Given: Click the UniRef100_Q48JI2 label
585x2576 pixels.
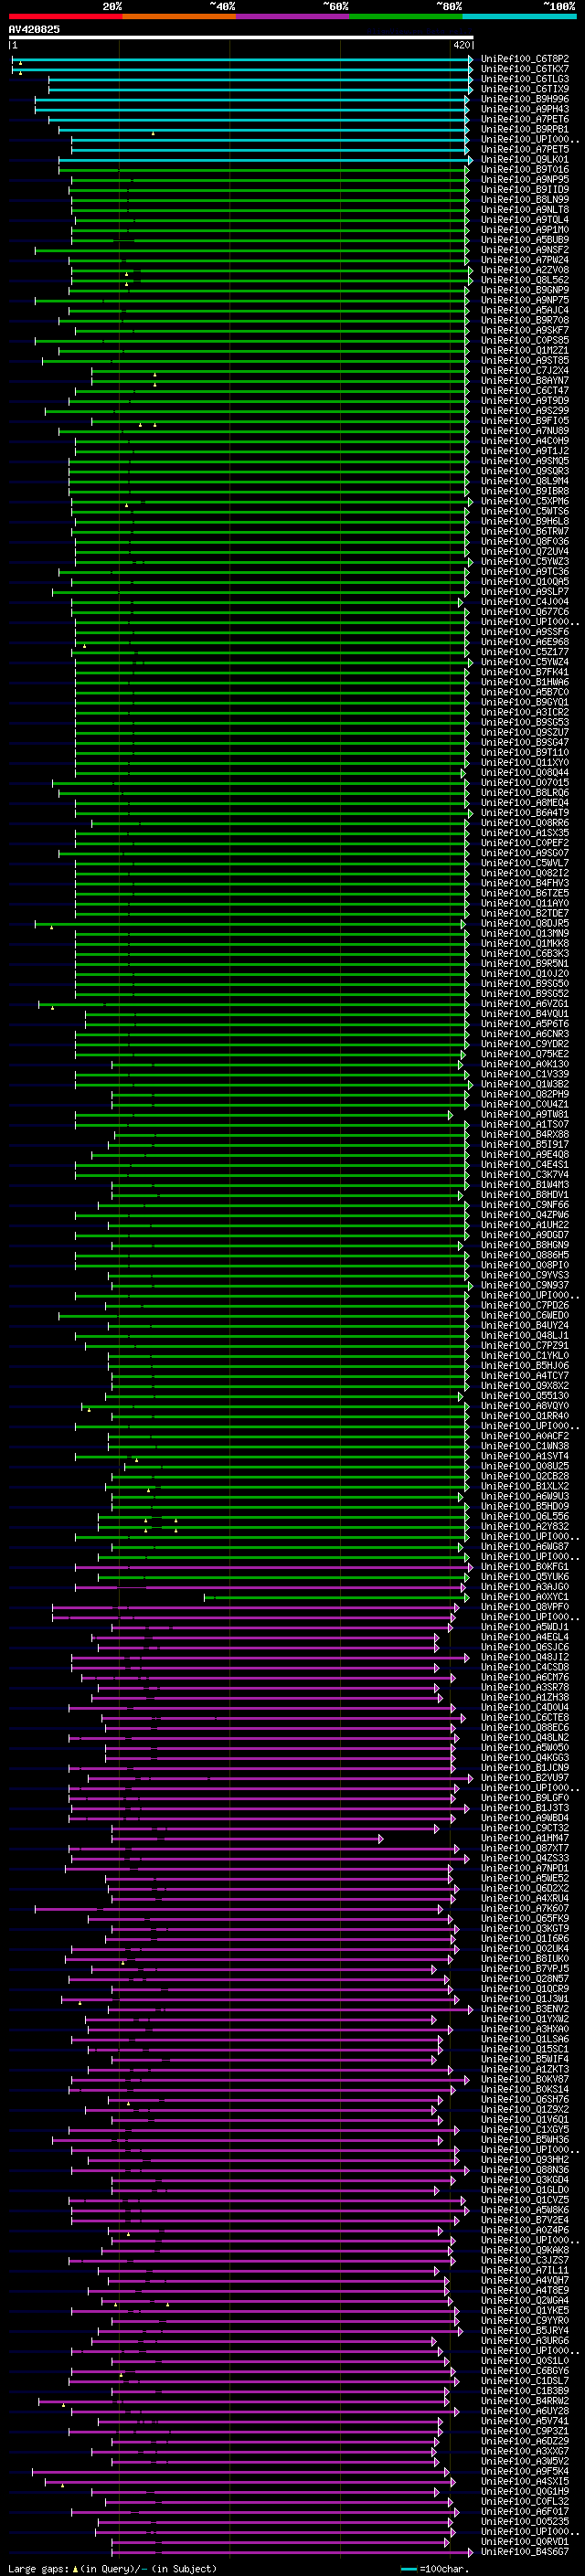Looking at the screenshot, I should 525,1657.
